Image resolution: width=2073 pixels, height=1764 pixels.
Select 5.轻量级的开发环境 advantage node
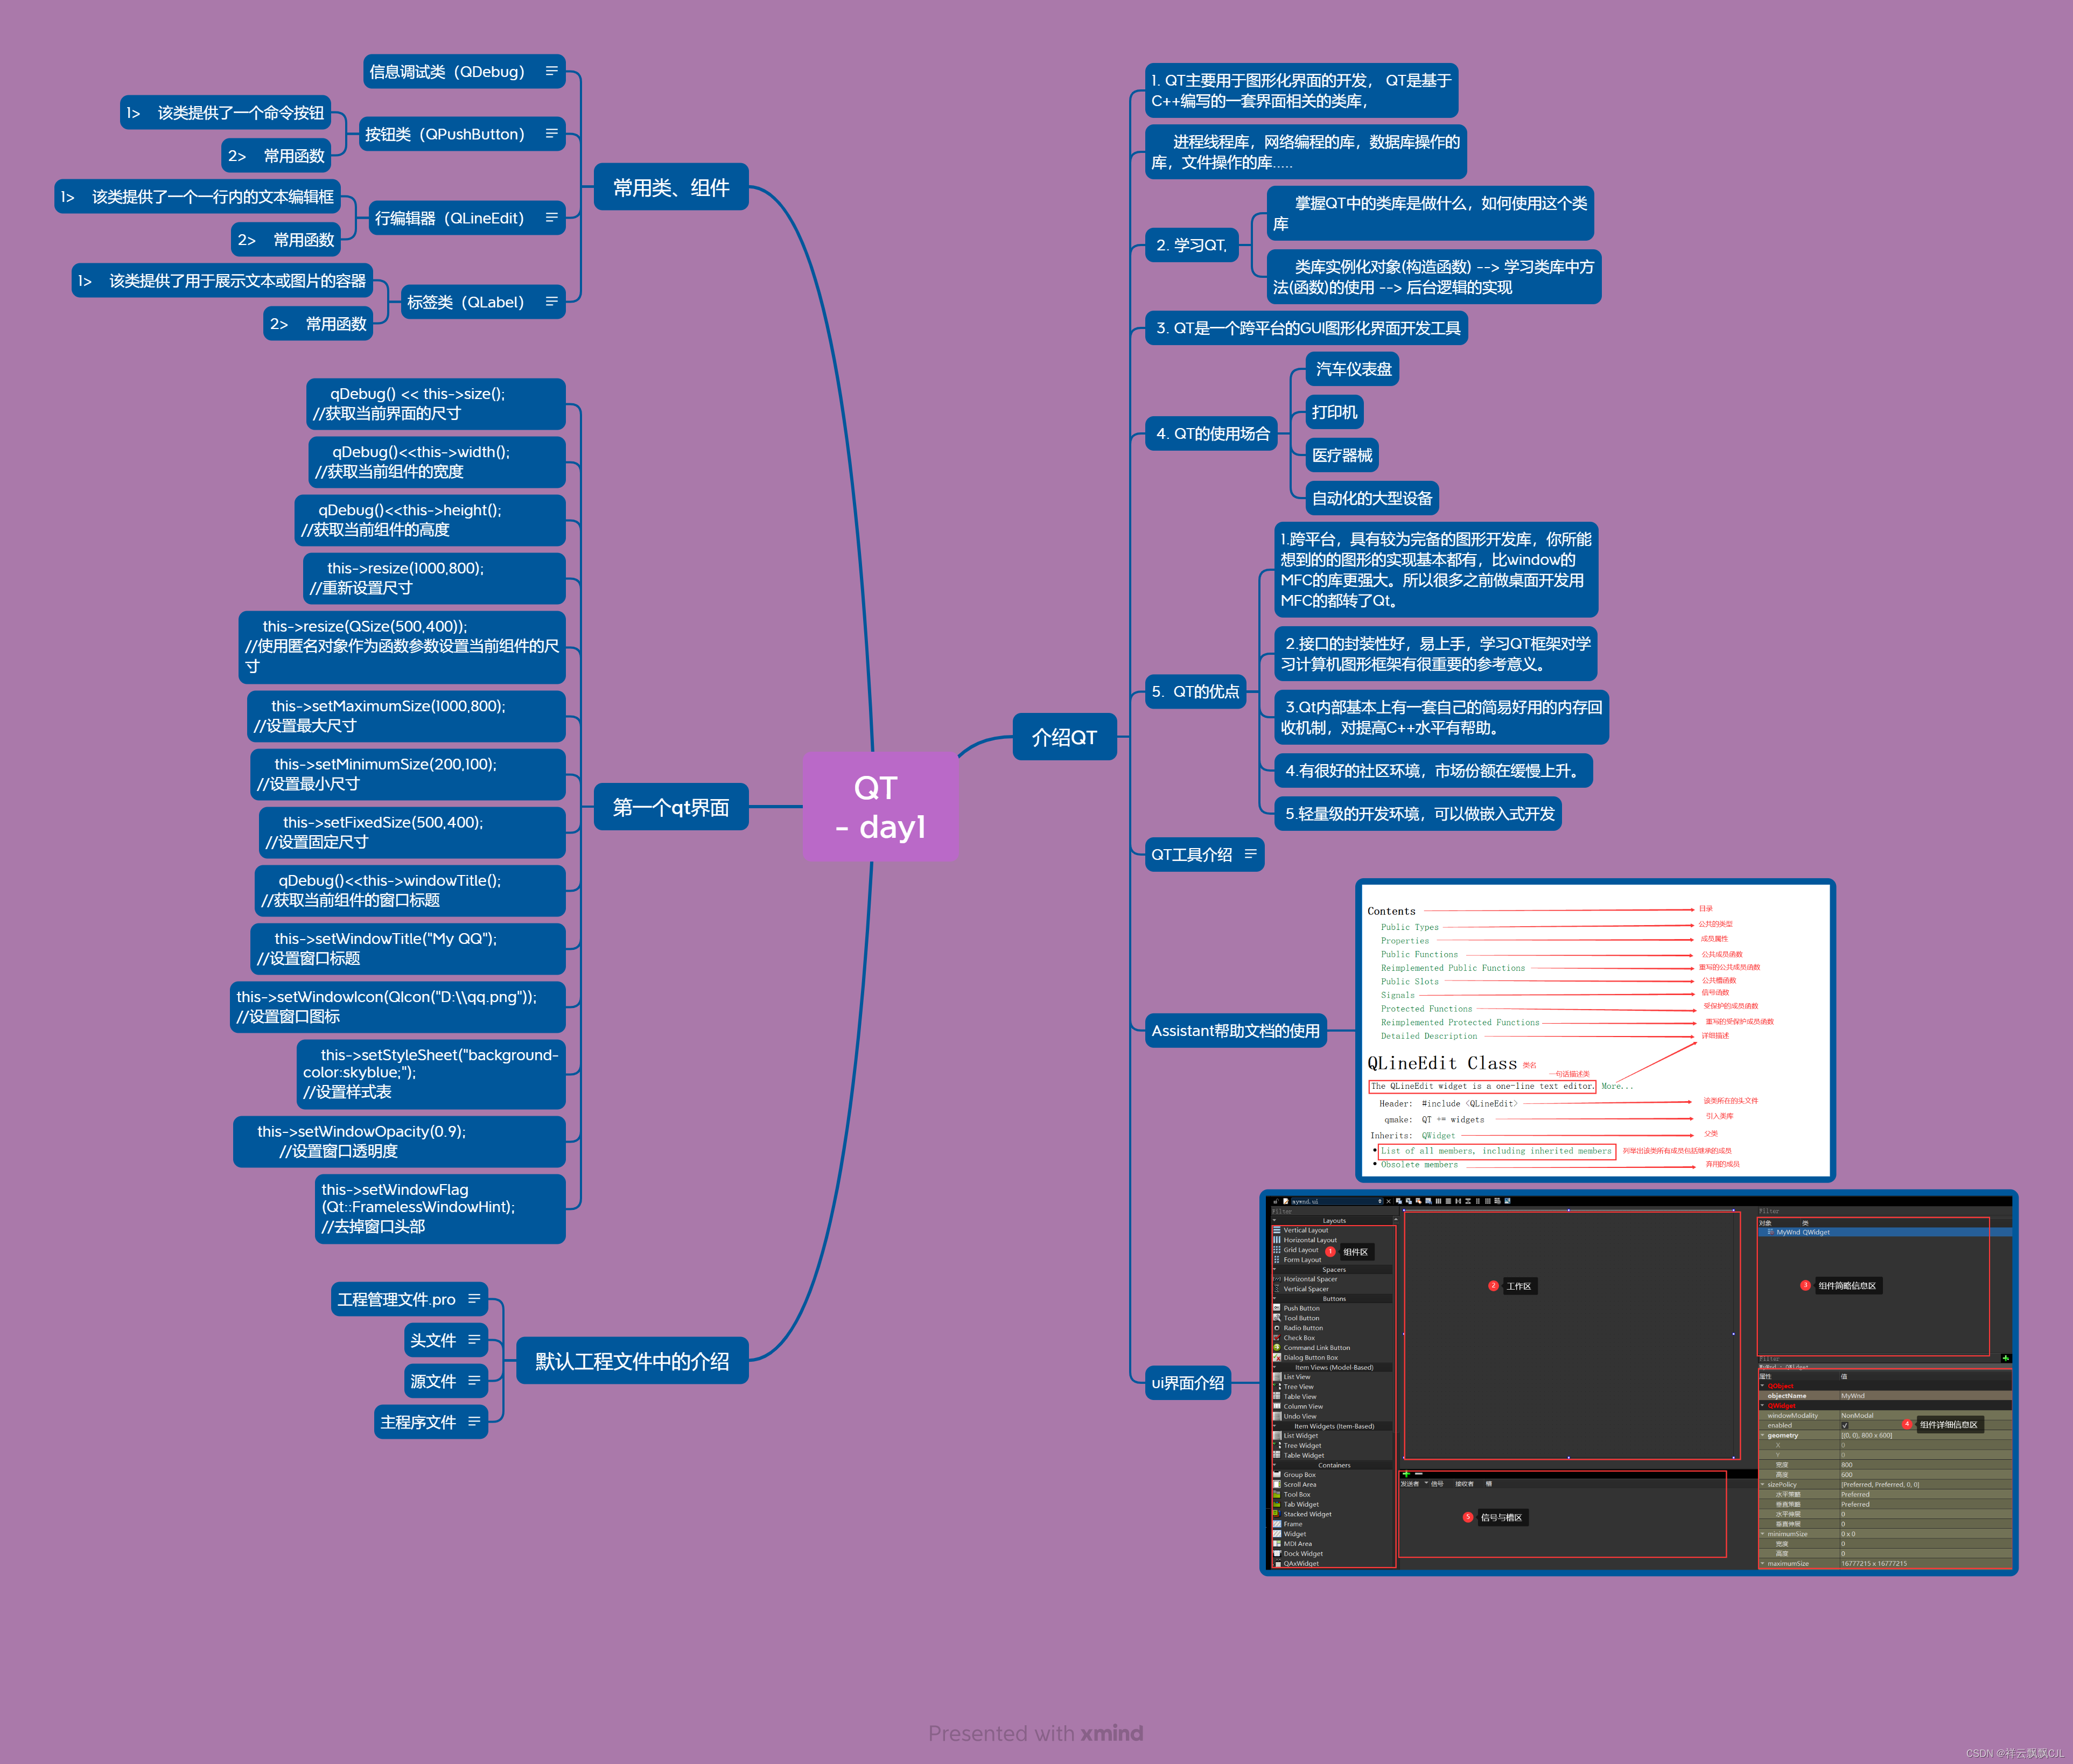(x=1418, y=814)
